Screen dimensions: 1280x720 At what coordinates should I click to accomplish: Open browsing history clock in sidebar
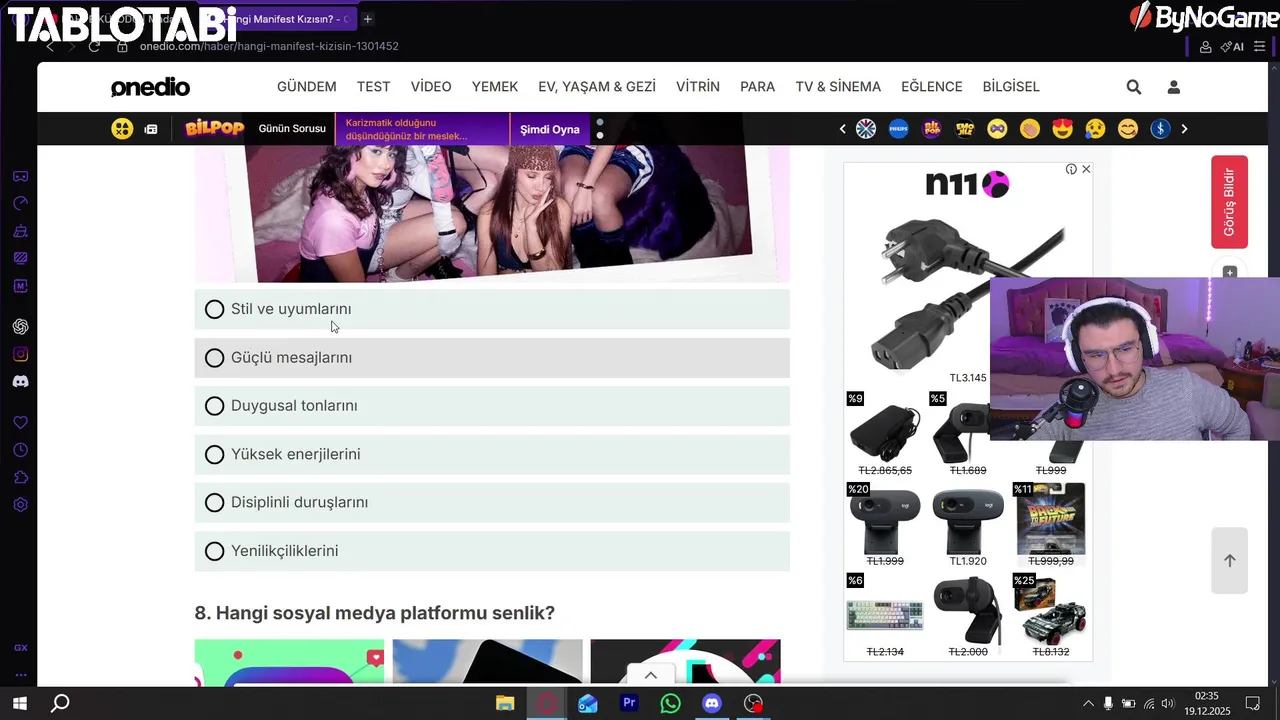coord(20,450)
